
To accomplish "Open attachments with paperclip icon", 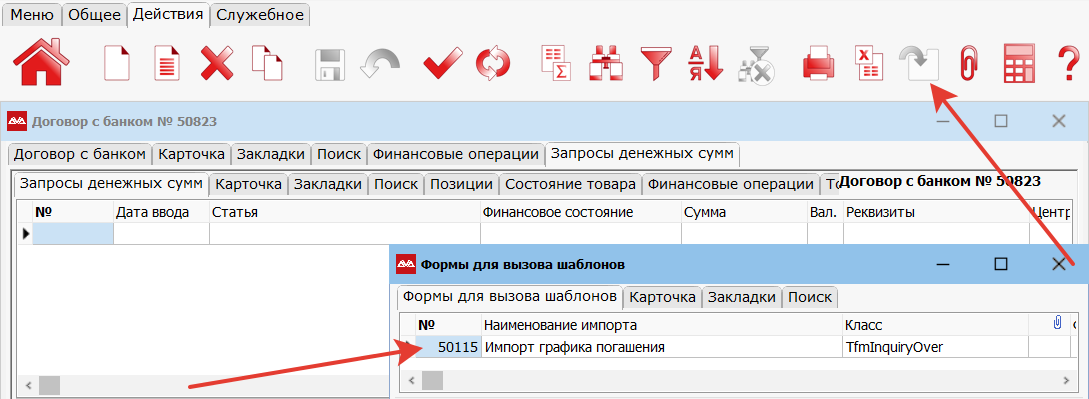I will click(968, 63).
